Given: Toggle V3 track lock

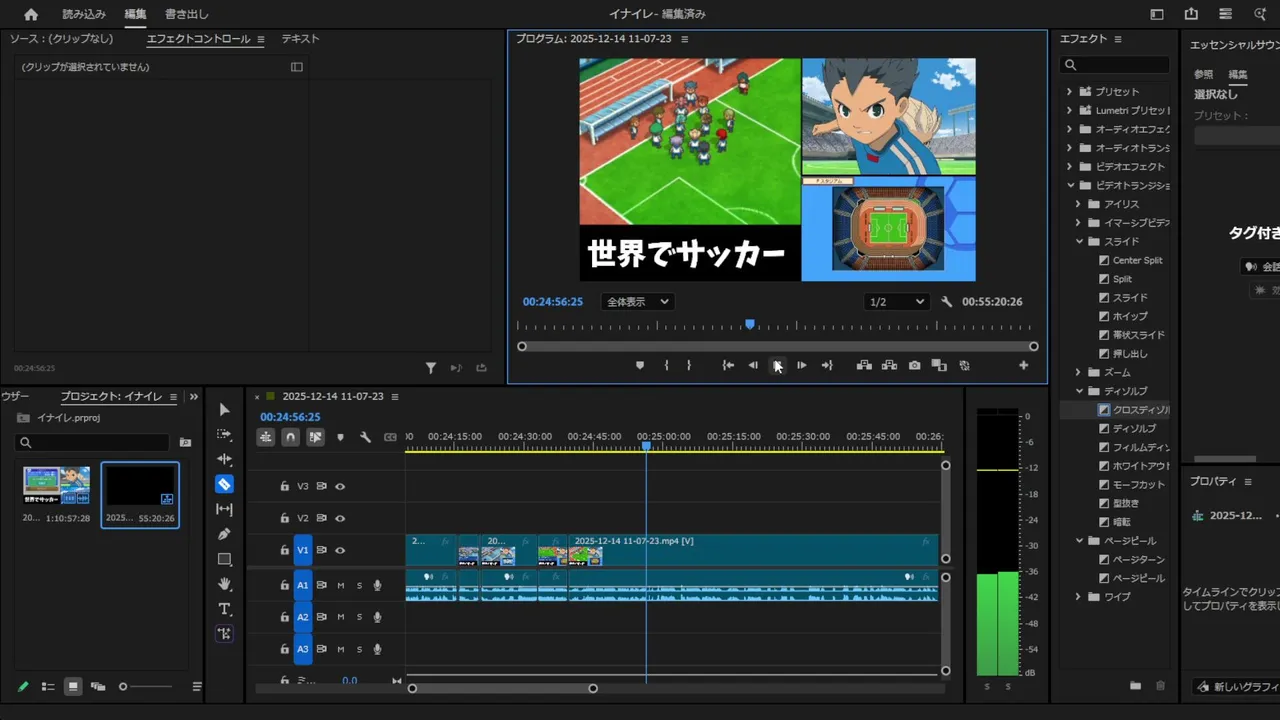Looking at the screenshot, I should (284, 487).
